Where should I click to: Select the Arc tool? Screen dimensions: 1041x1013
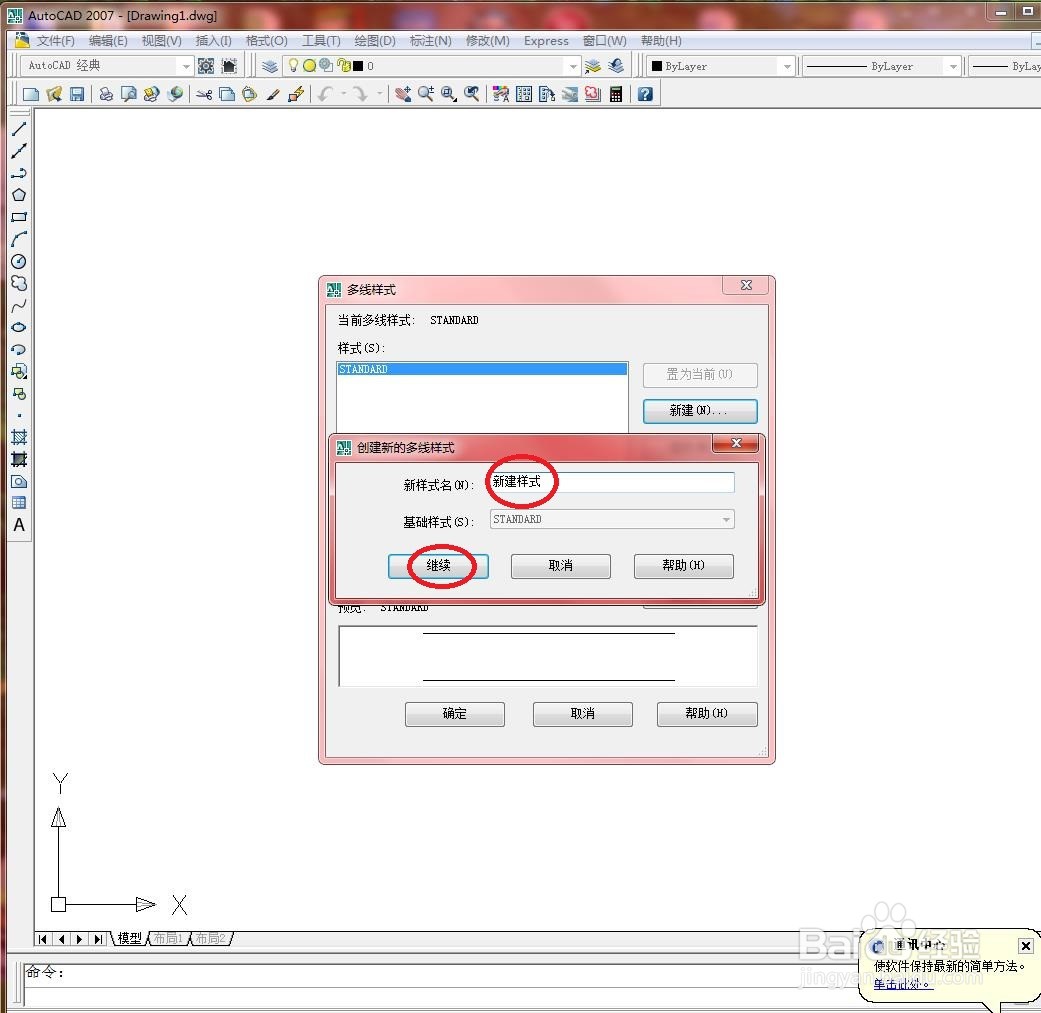[x=19, y=239]
